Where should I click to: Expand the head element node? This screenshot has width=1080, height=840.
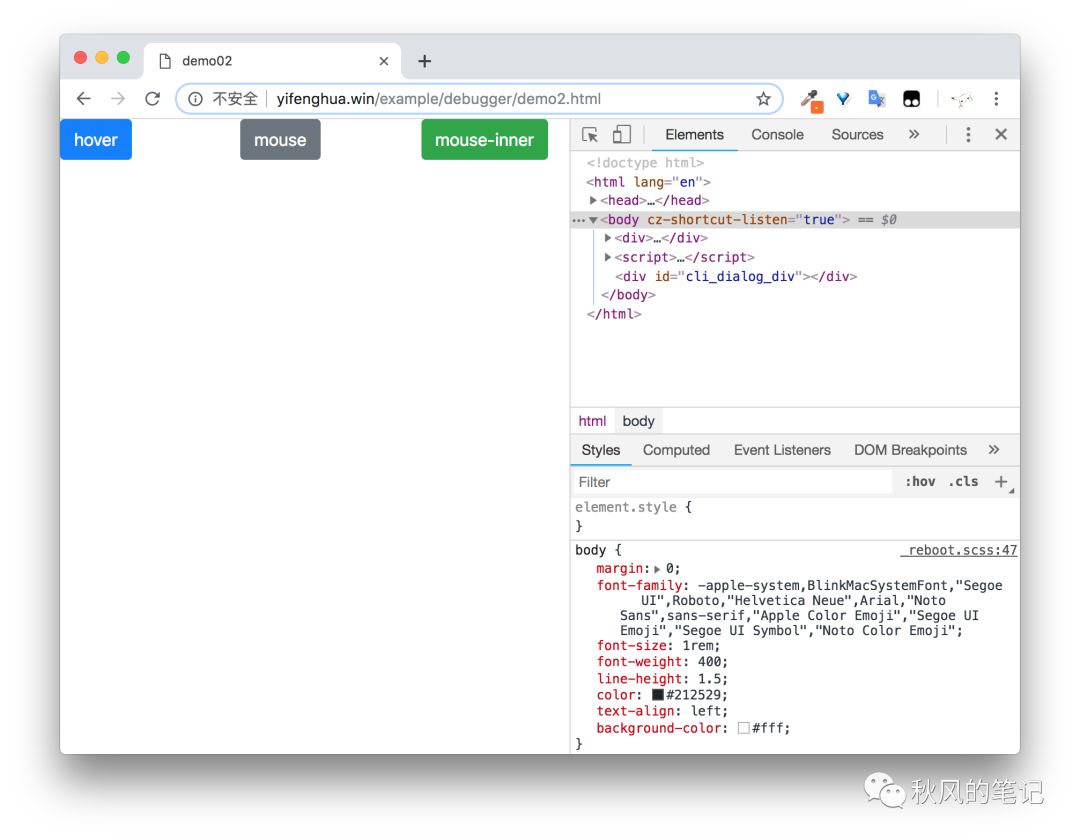[x=593, y=200]
